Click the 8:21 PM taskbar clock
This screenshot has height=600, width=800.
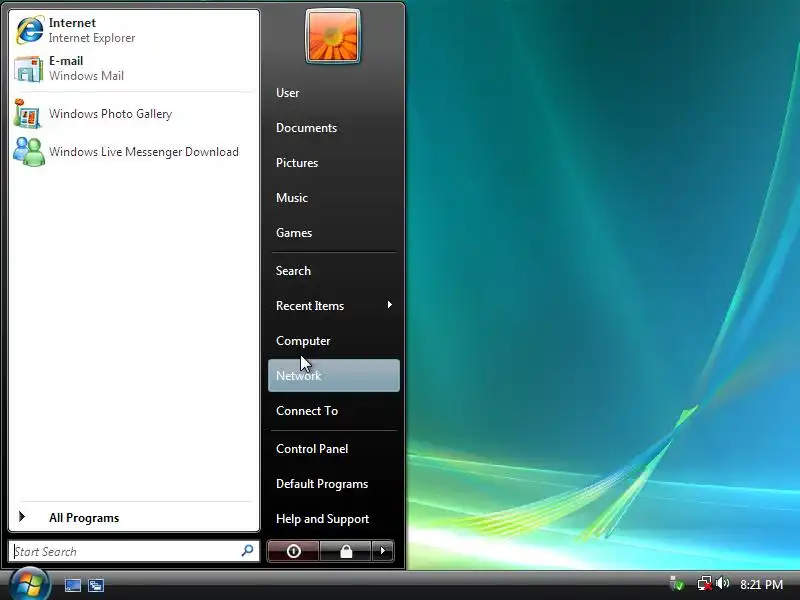click(x=761, y=584)
